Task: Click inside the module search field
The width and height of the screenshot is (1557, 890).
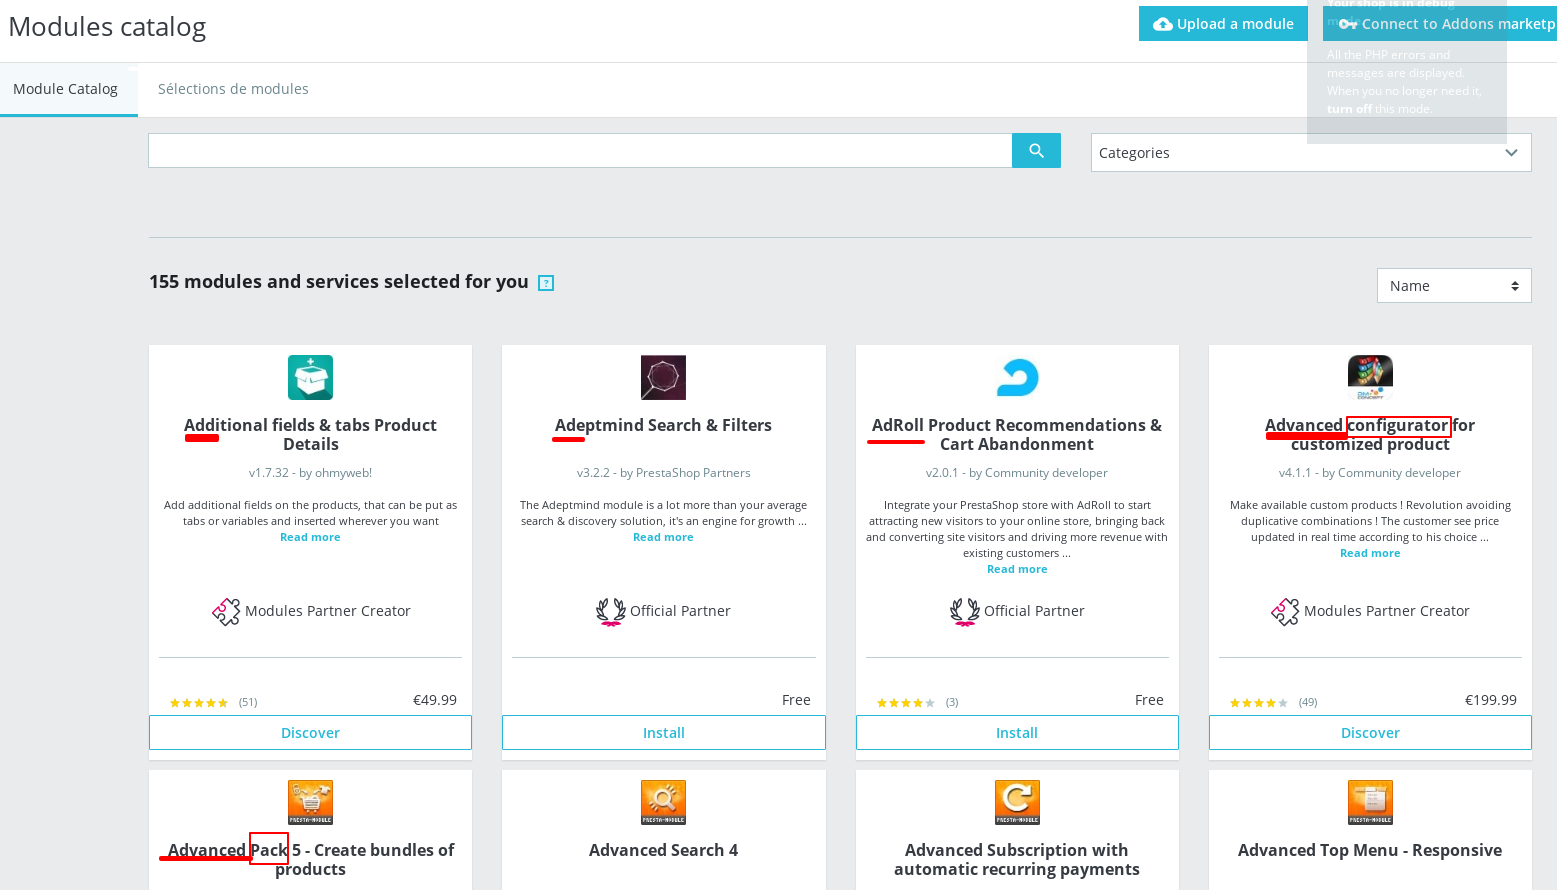Action: (x=580, y=150)
